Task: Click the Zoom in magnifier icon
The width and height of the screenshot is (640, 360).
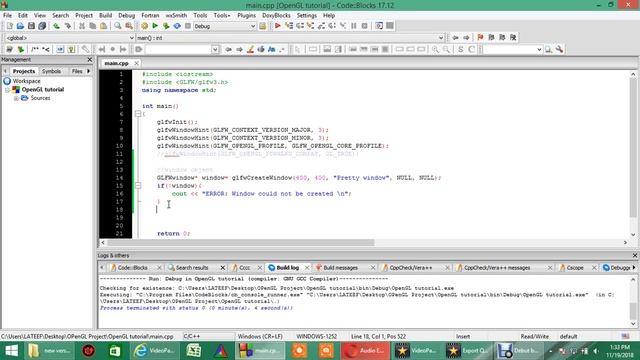Action: [435, 49]
